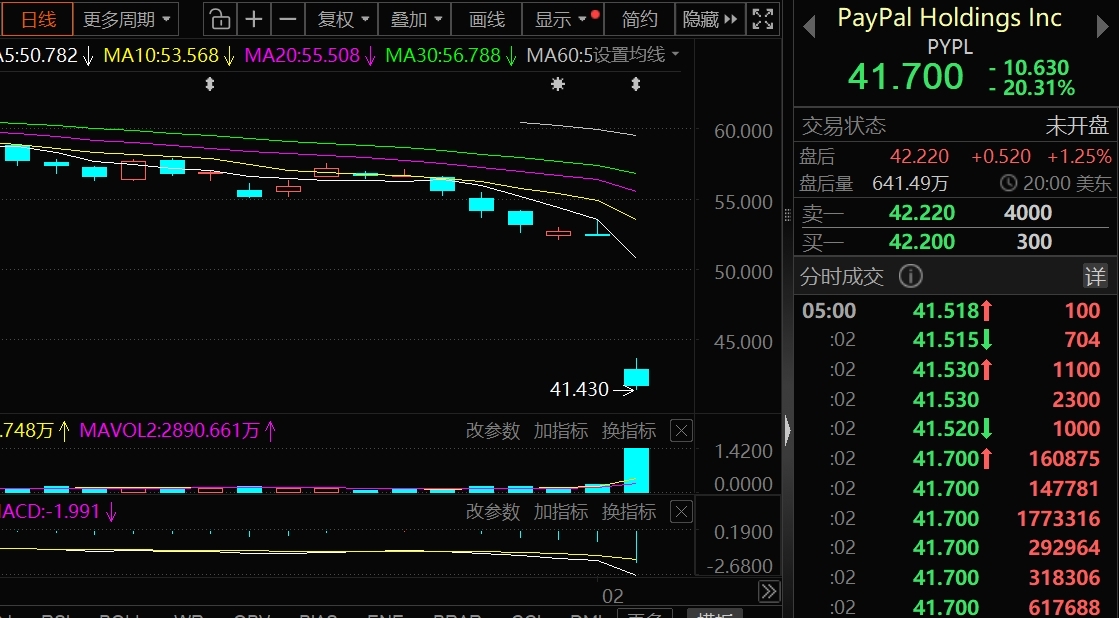This screenshot has width=1119, height=618.
Task: Click the 未开盘 trading status
Action: point(1077,126)
